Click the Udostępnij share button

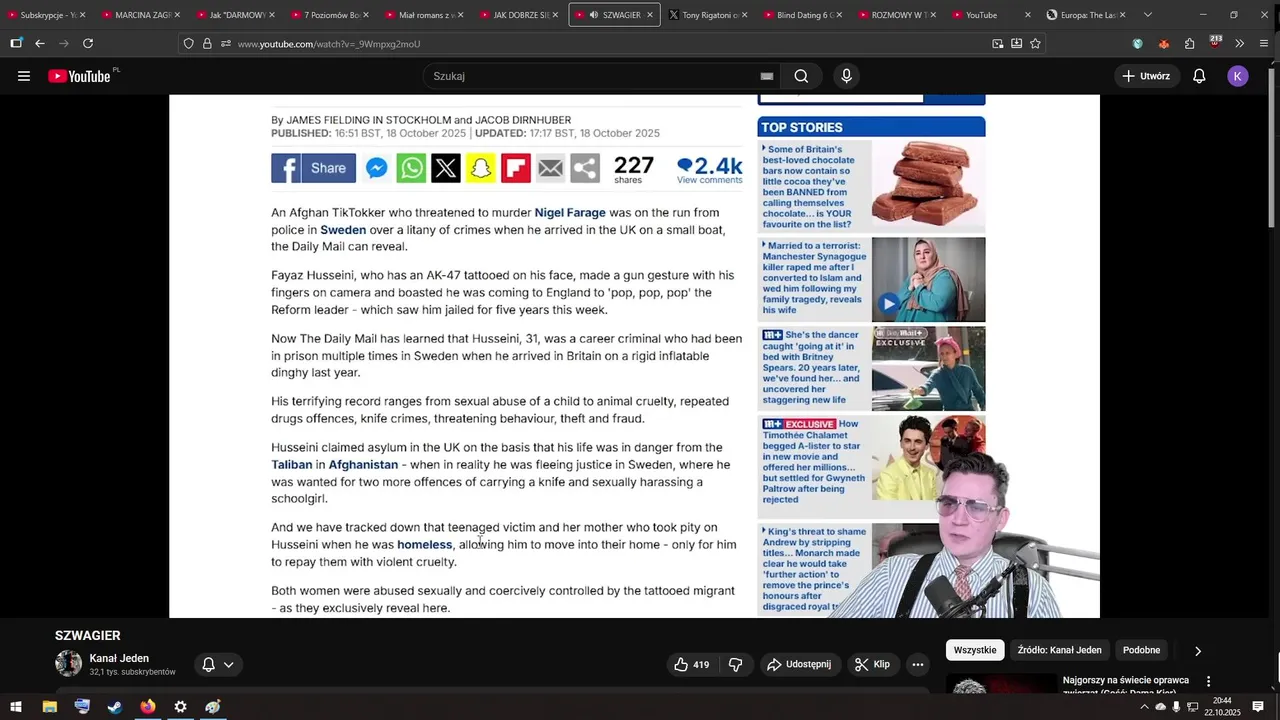pos(798,664)
